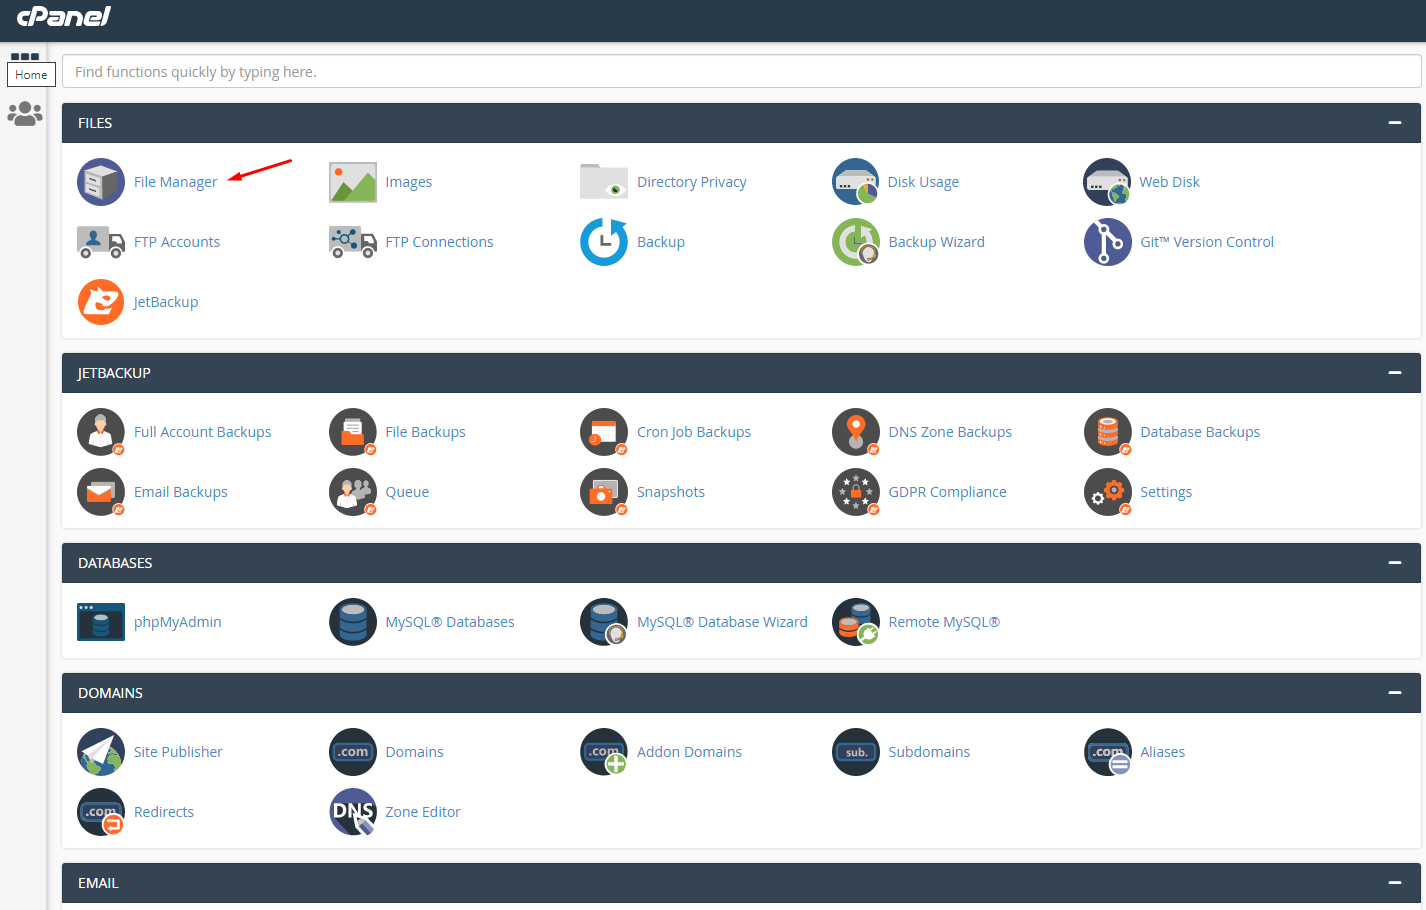
Task: Click the Backup Wizard icon
Action: pos(855,242)
